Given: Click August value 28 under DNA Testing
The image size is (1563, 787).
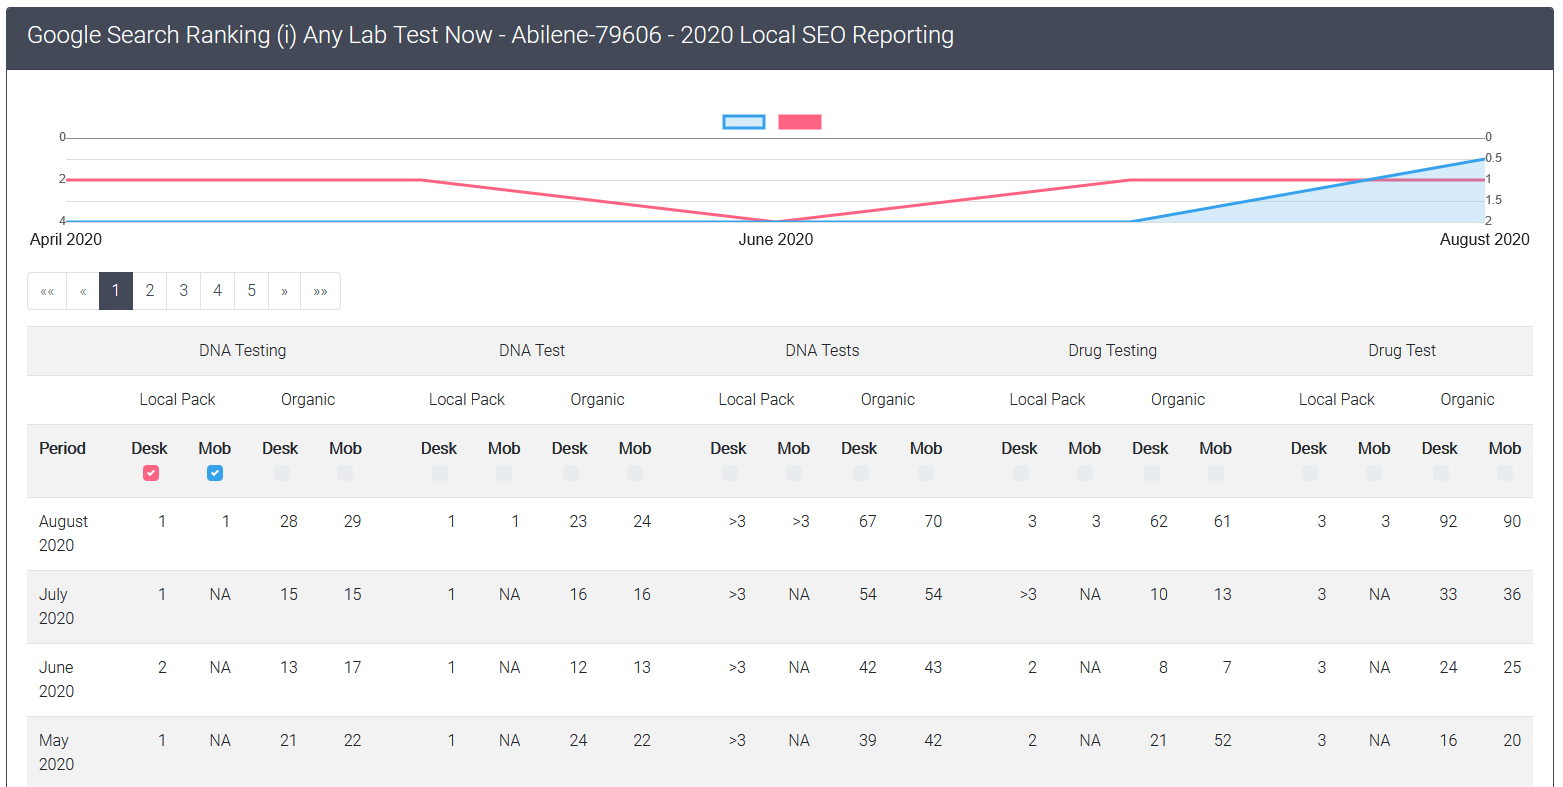Looking at the screenshot, I should tap(289, 521).
